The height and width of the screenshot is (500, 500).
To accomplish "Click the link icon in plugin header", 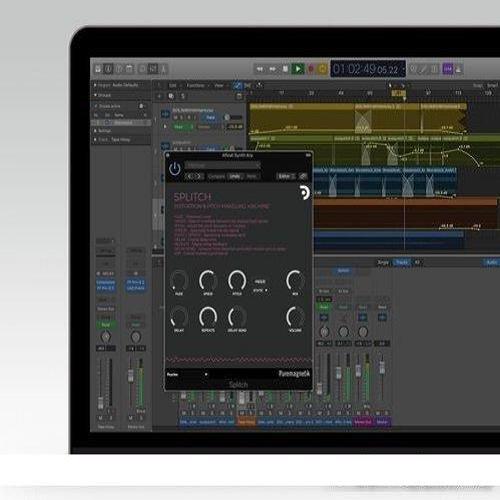I will pyautogui.click(x=303, y=176).
